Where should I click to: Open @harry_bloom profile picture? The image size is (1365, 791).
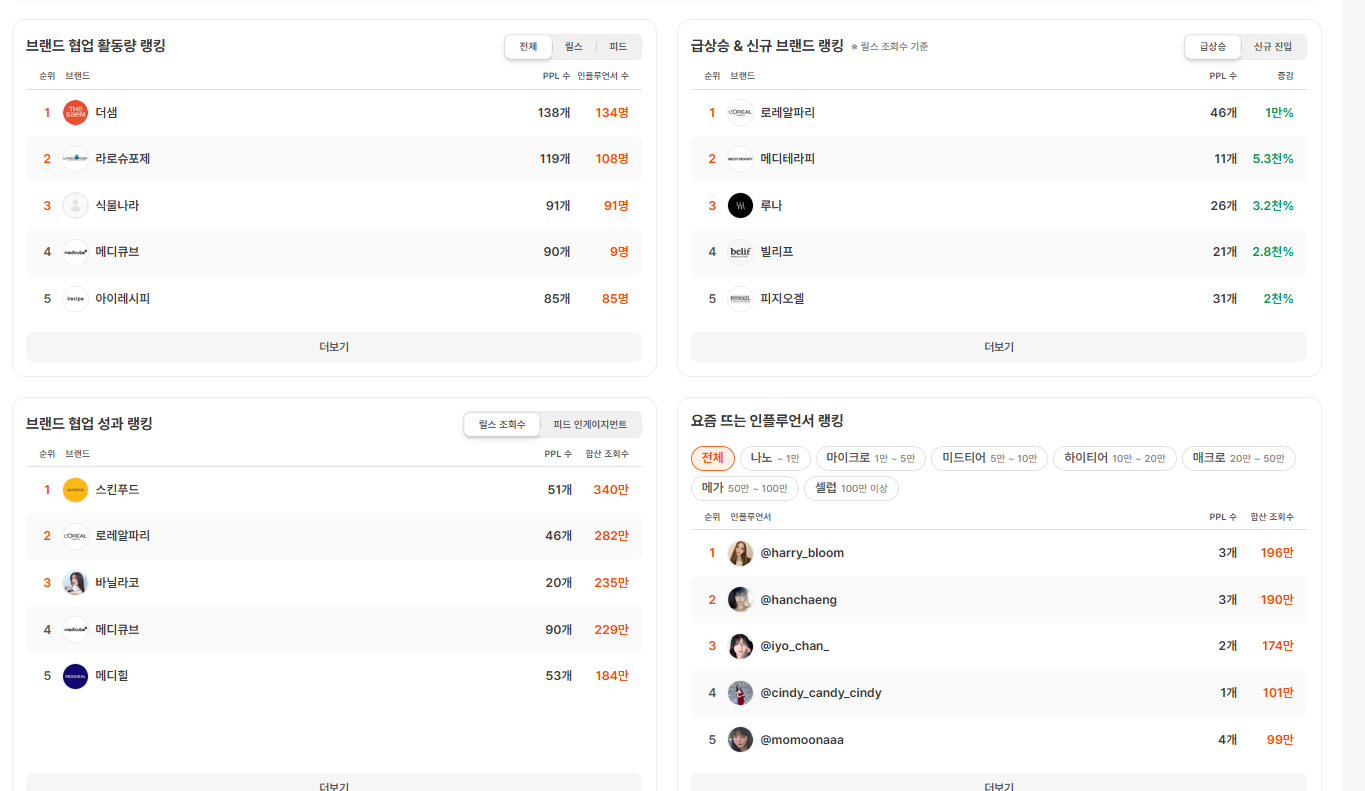tap(740, 553)
